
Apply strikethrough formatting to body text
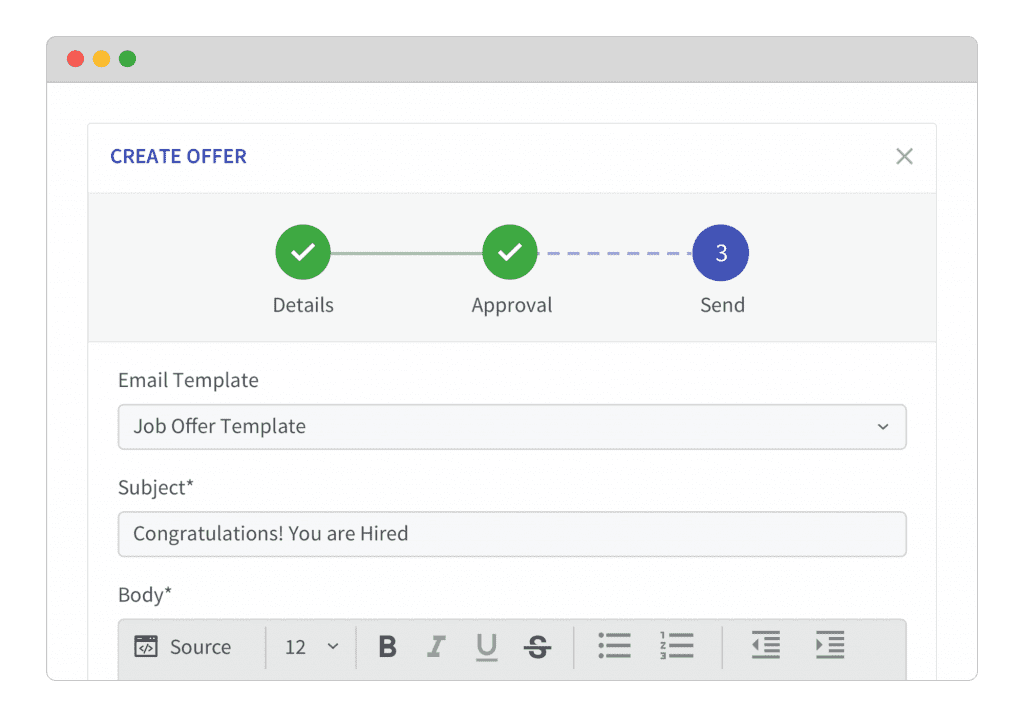(x=538, y=647)
